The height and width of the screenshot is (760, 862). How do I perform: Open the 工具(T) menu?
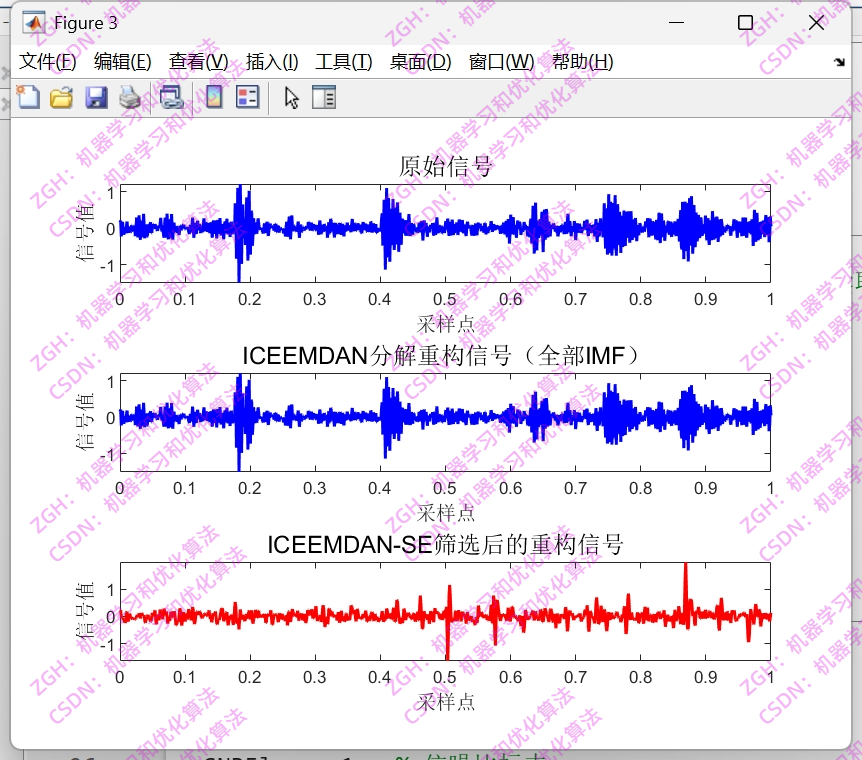tap(344, 61)
